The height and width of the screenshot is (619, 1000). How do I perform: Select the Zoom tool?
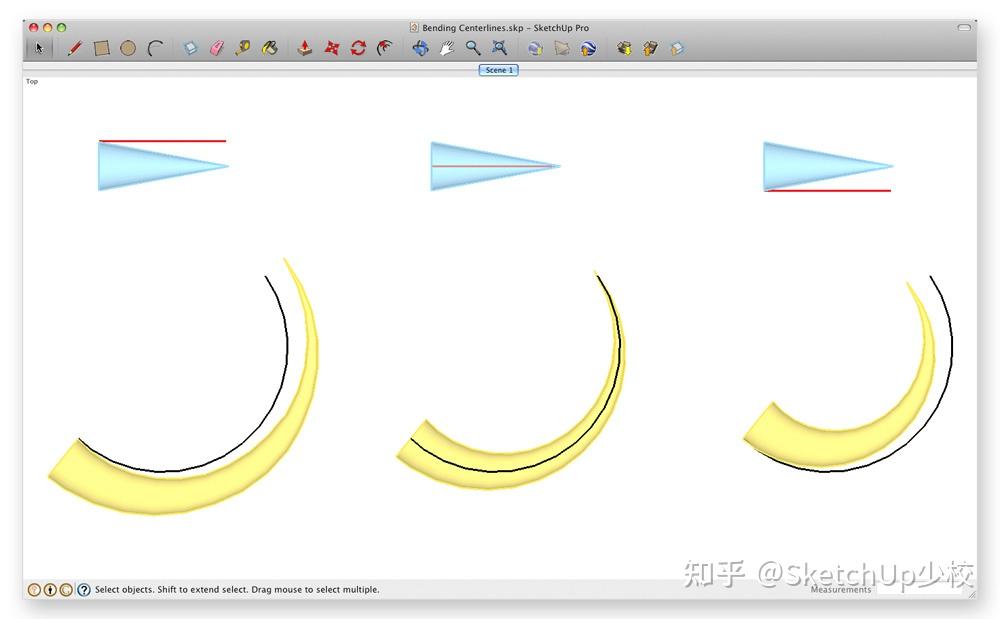pos(471,47)
